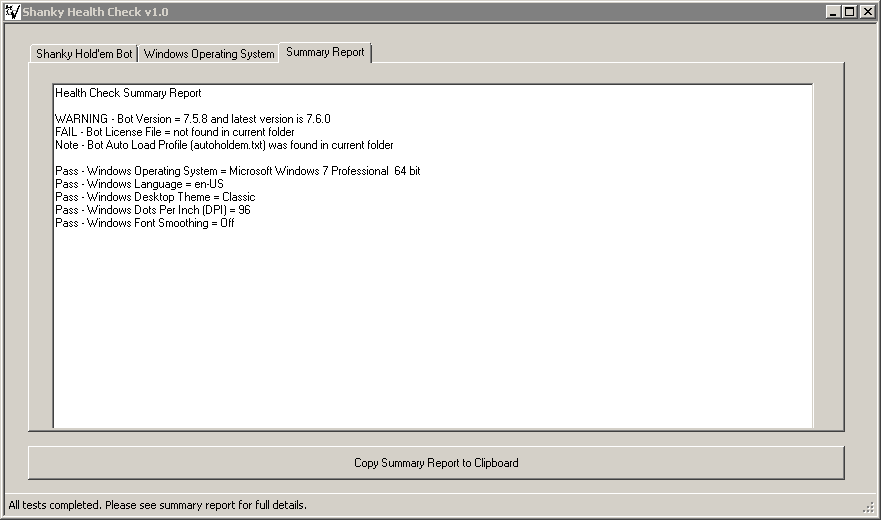Click the FAIL Bot License File line
The width and height of the screenshot is (881, 520).
175,132
